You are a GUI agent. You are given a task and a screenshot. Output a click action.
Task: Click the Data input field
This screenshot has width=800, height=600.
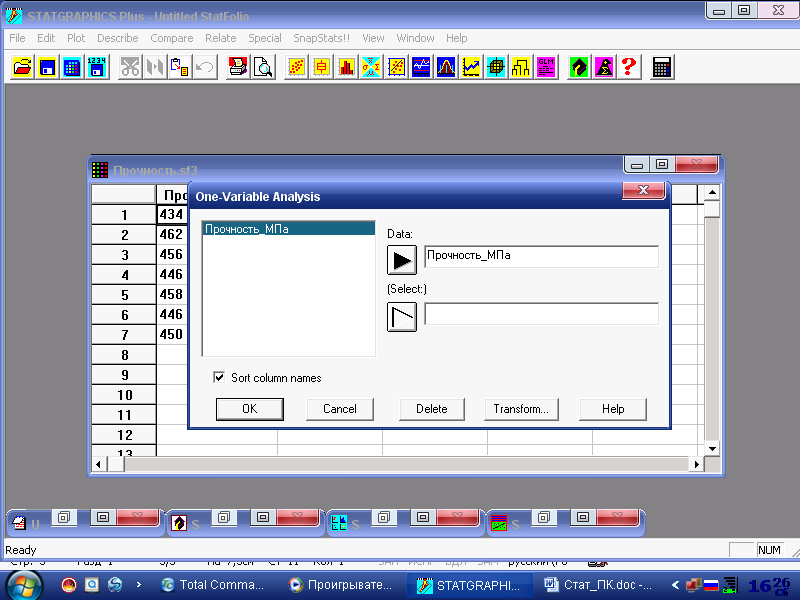541,256
